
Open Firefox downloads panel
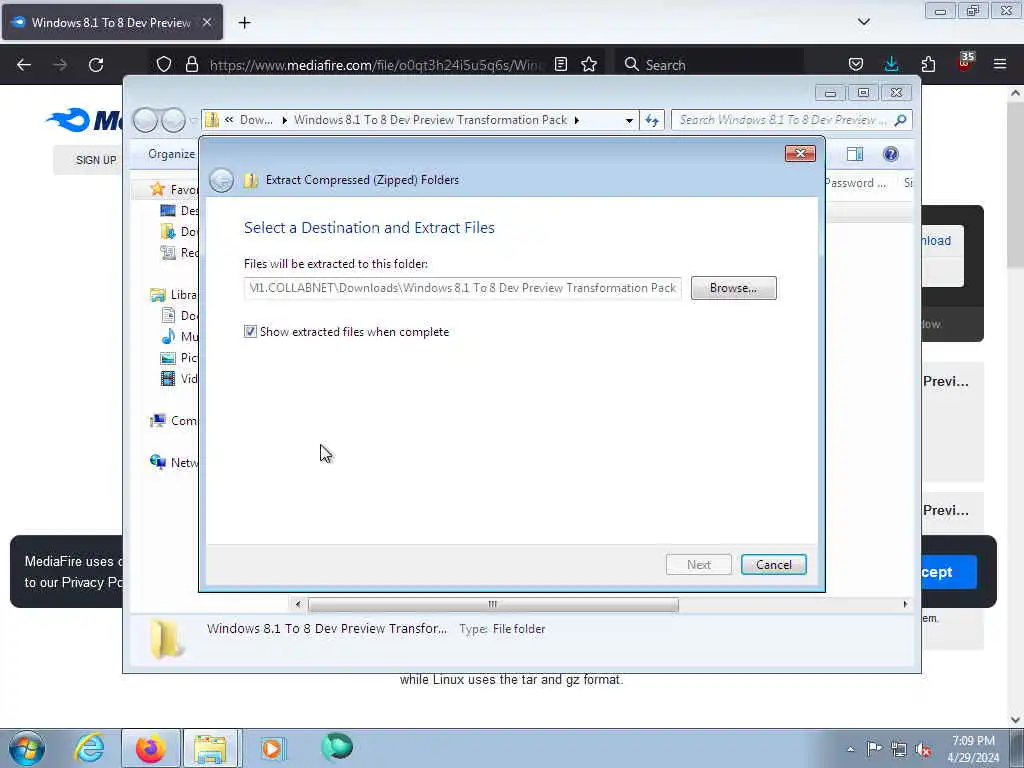coord(891,64)
